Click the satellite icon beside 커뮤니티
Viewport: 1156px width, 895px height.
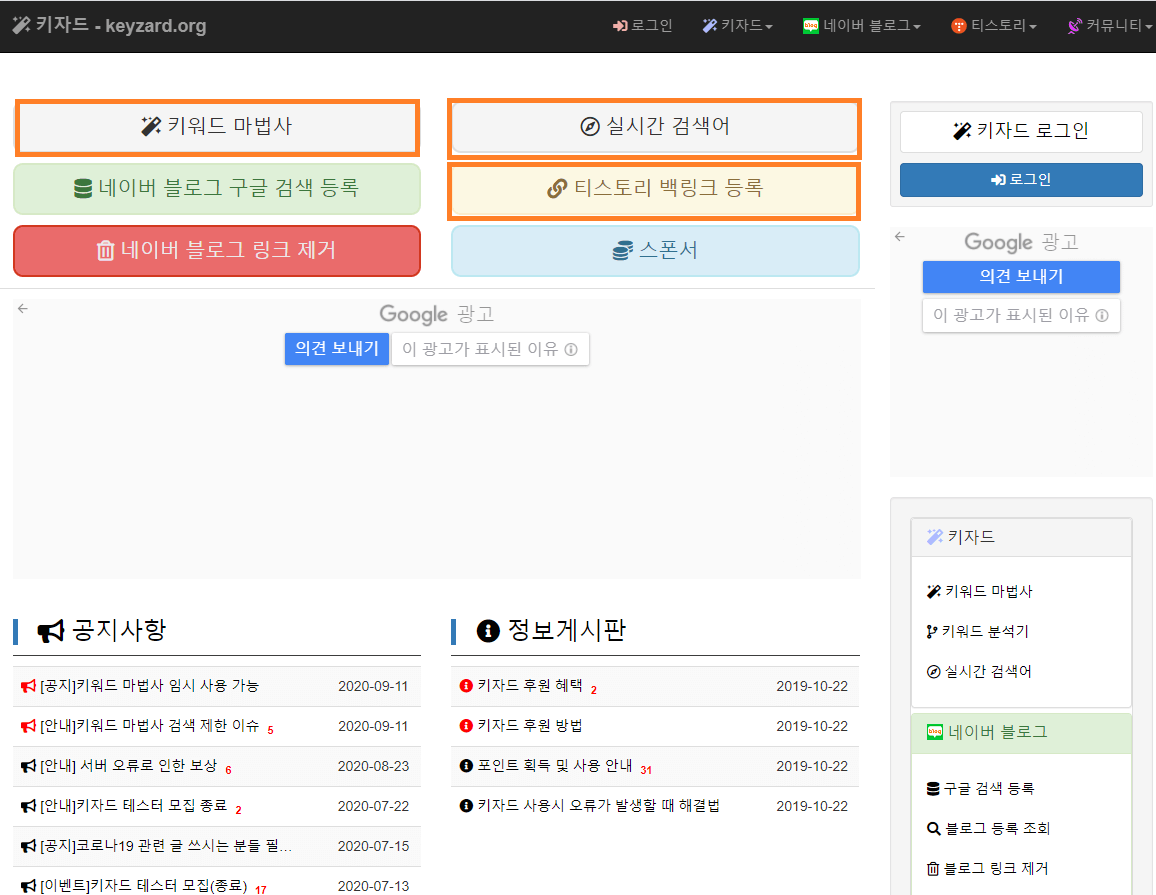[x=1074, y=27]
